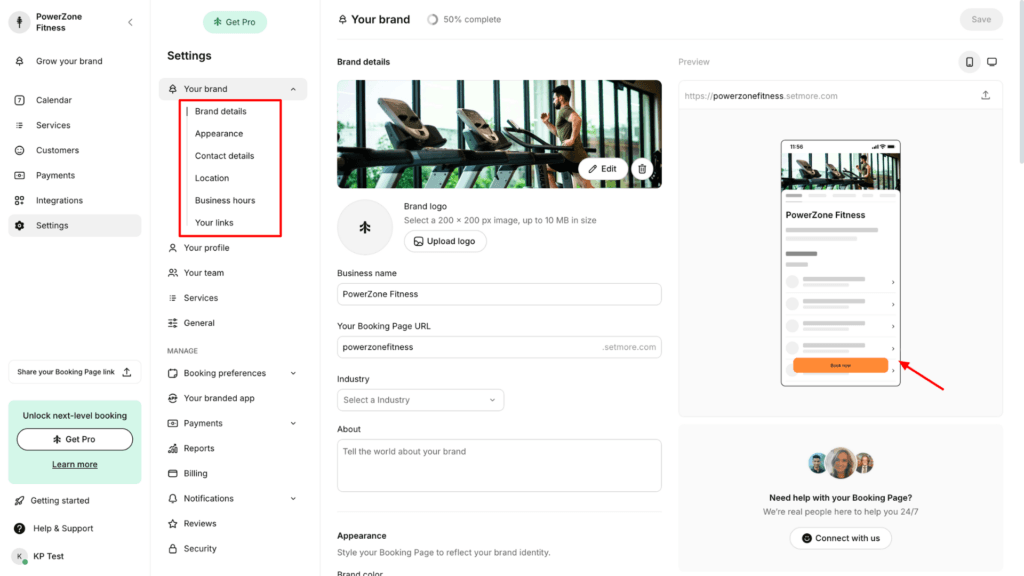
Task: Click the upload icon beside the preview URL
Action: 985,95
